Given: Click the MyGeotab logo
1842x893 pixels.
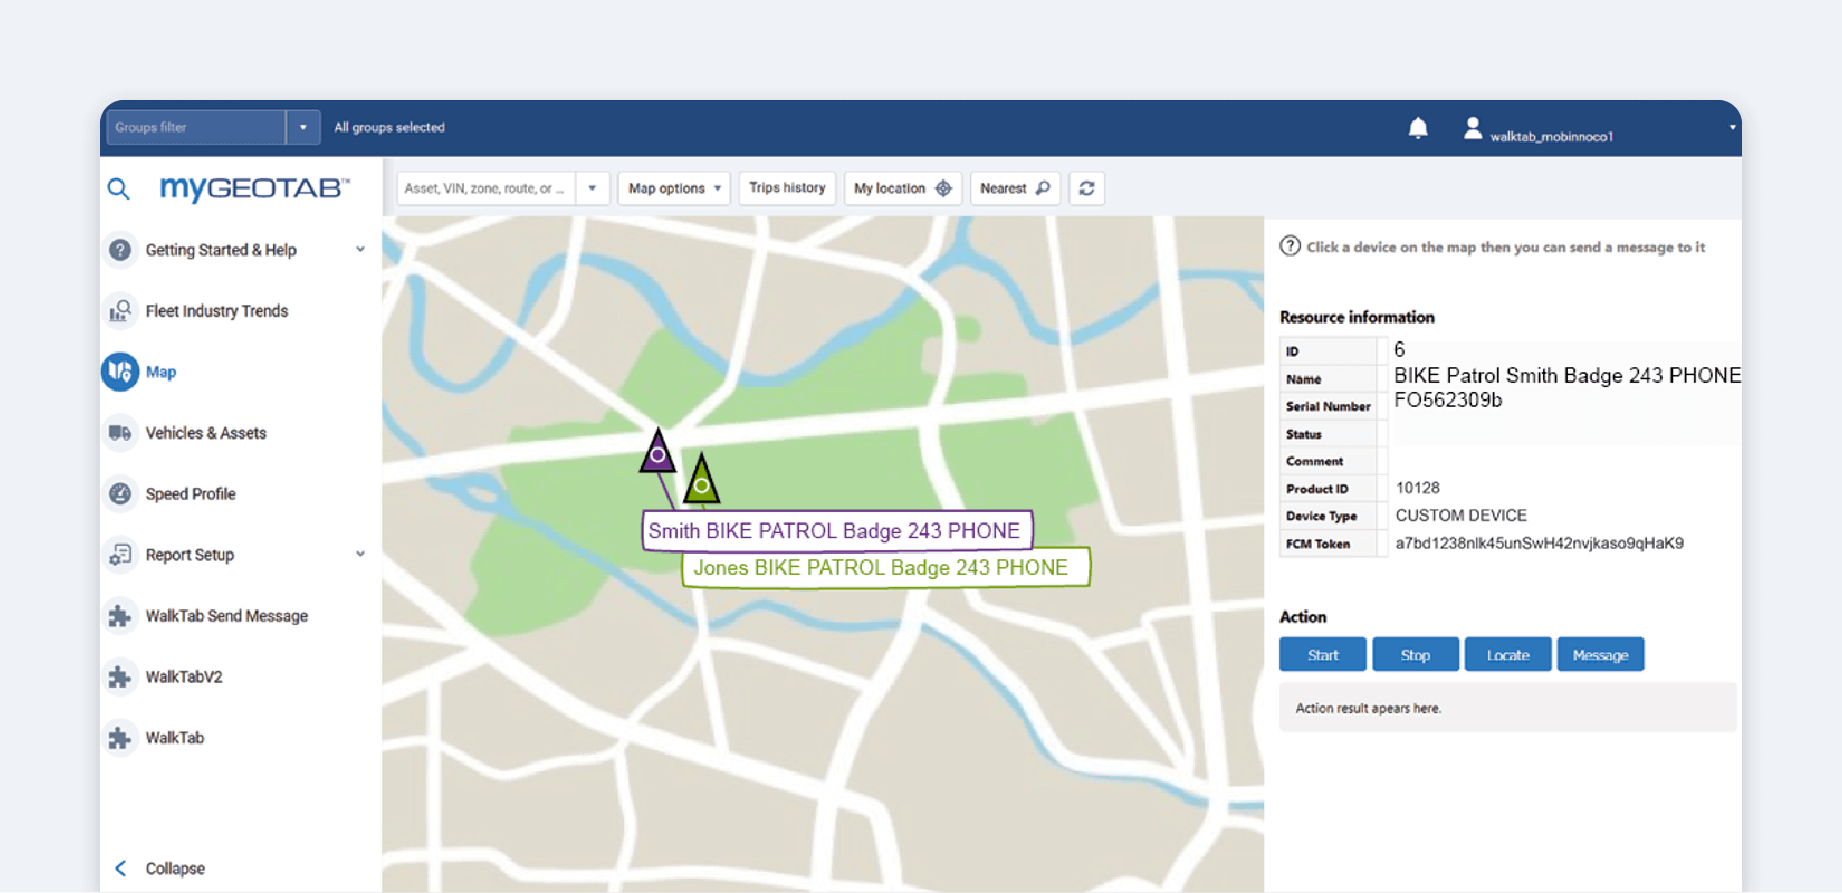Looking at the screenshot, I should coord(255,188).
